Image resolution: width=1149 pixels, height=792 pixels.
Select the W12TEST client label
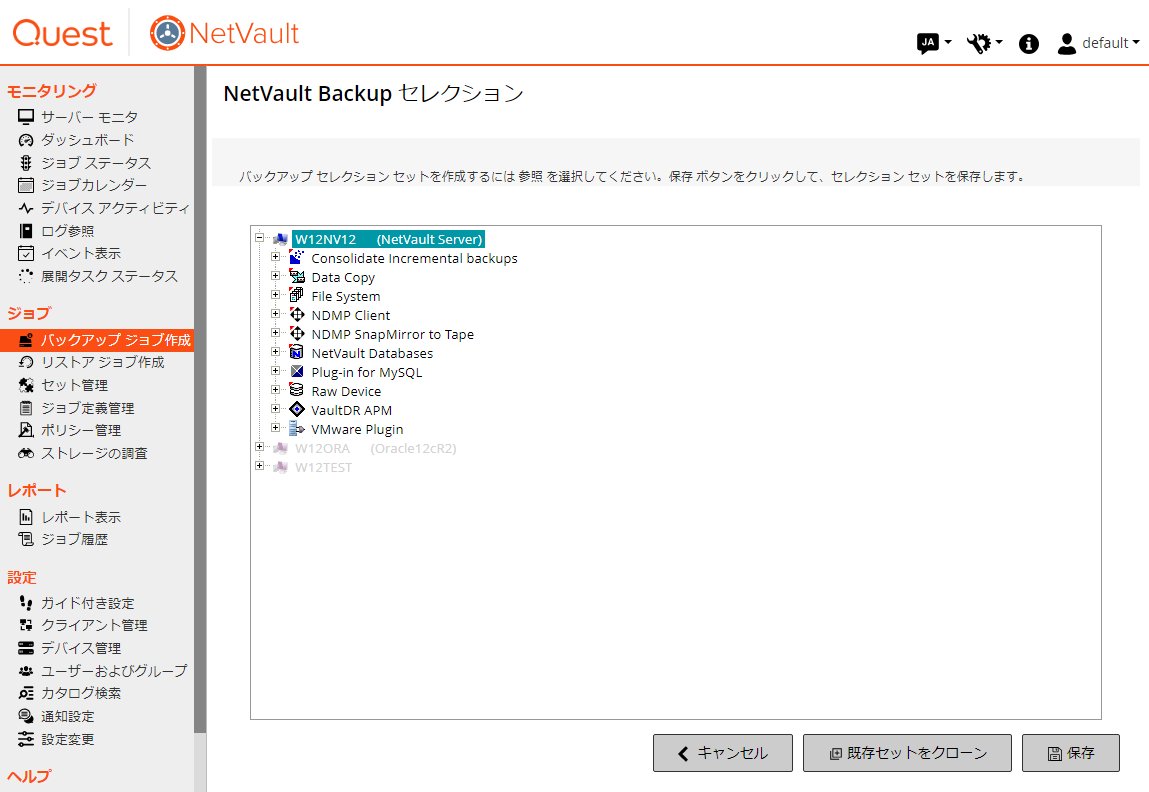point(323,467)
